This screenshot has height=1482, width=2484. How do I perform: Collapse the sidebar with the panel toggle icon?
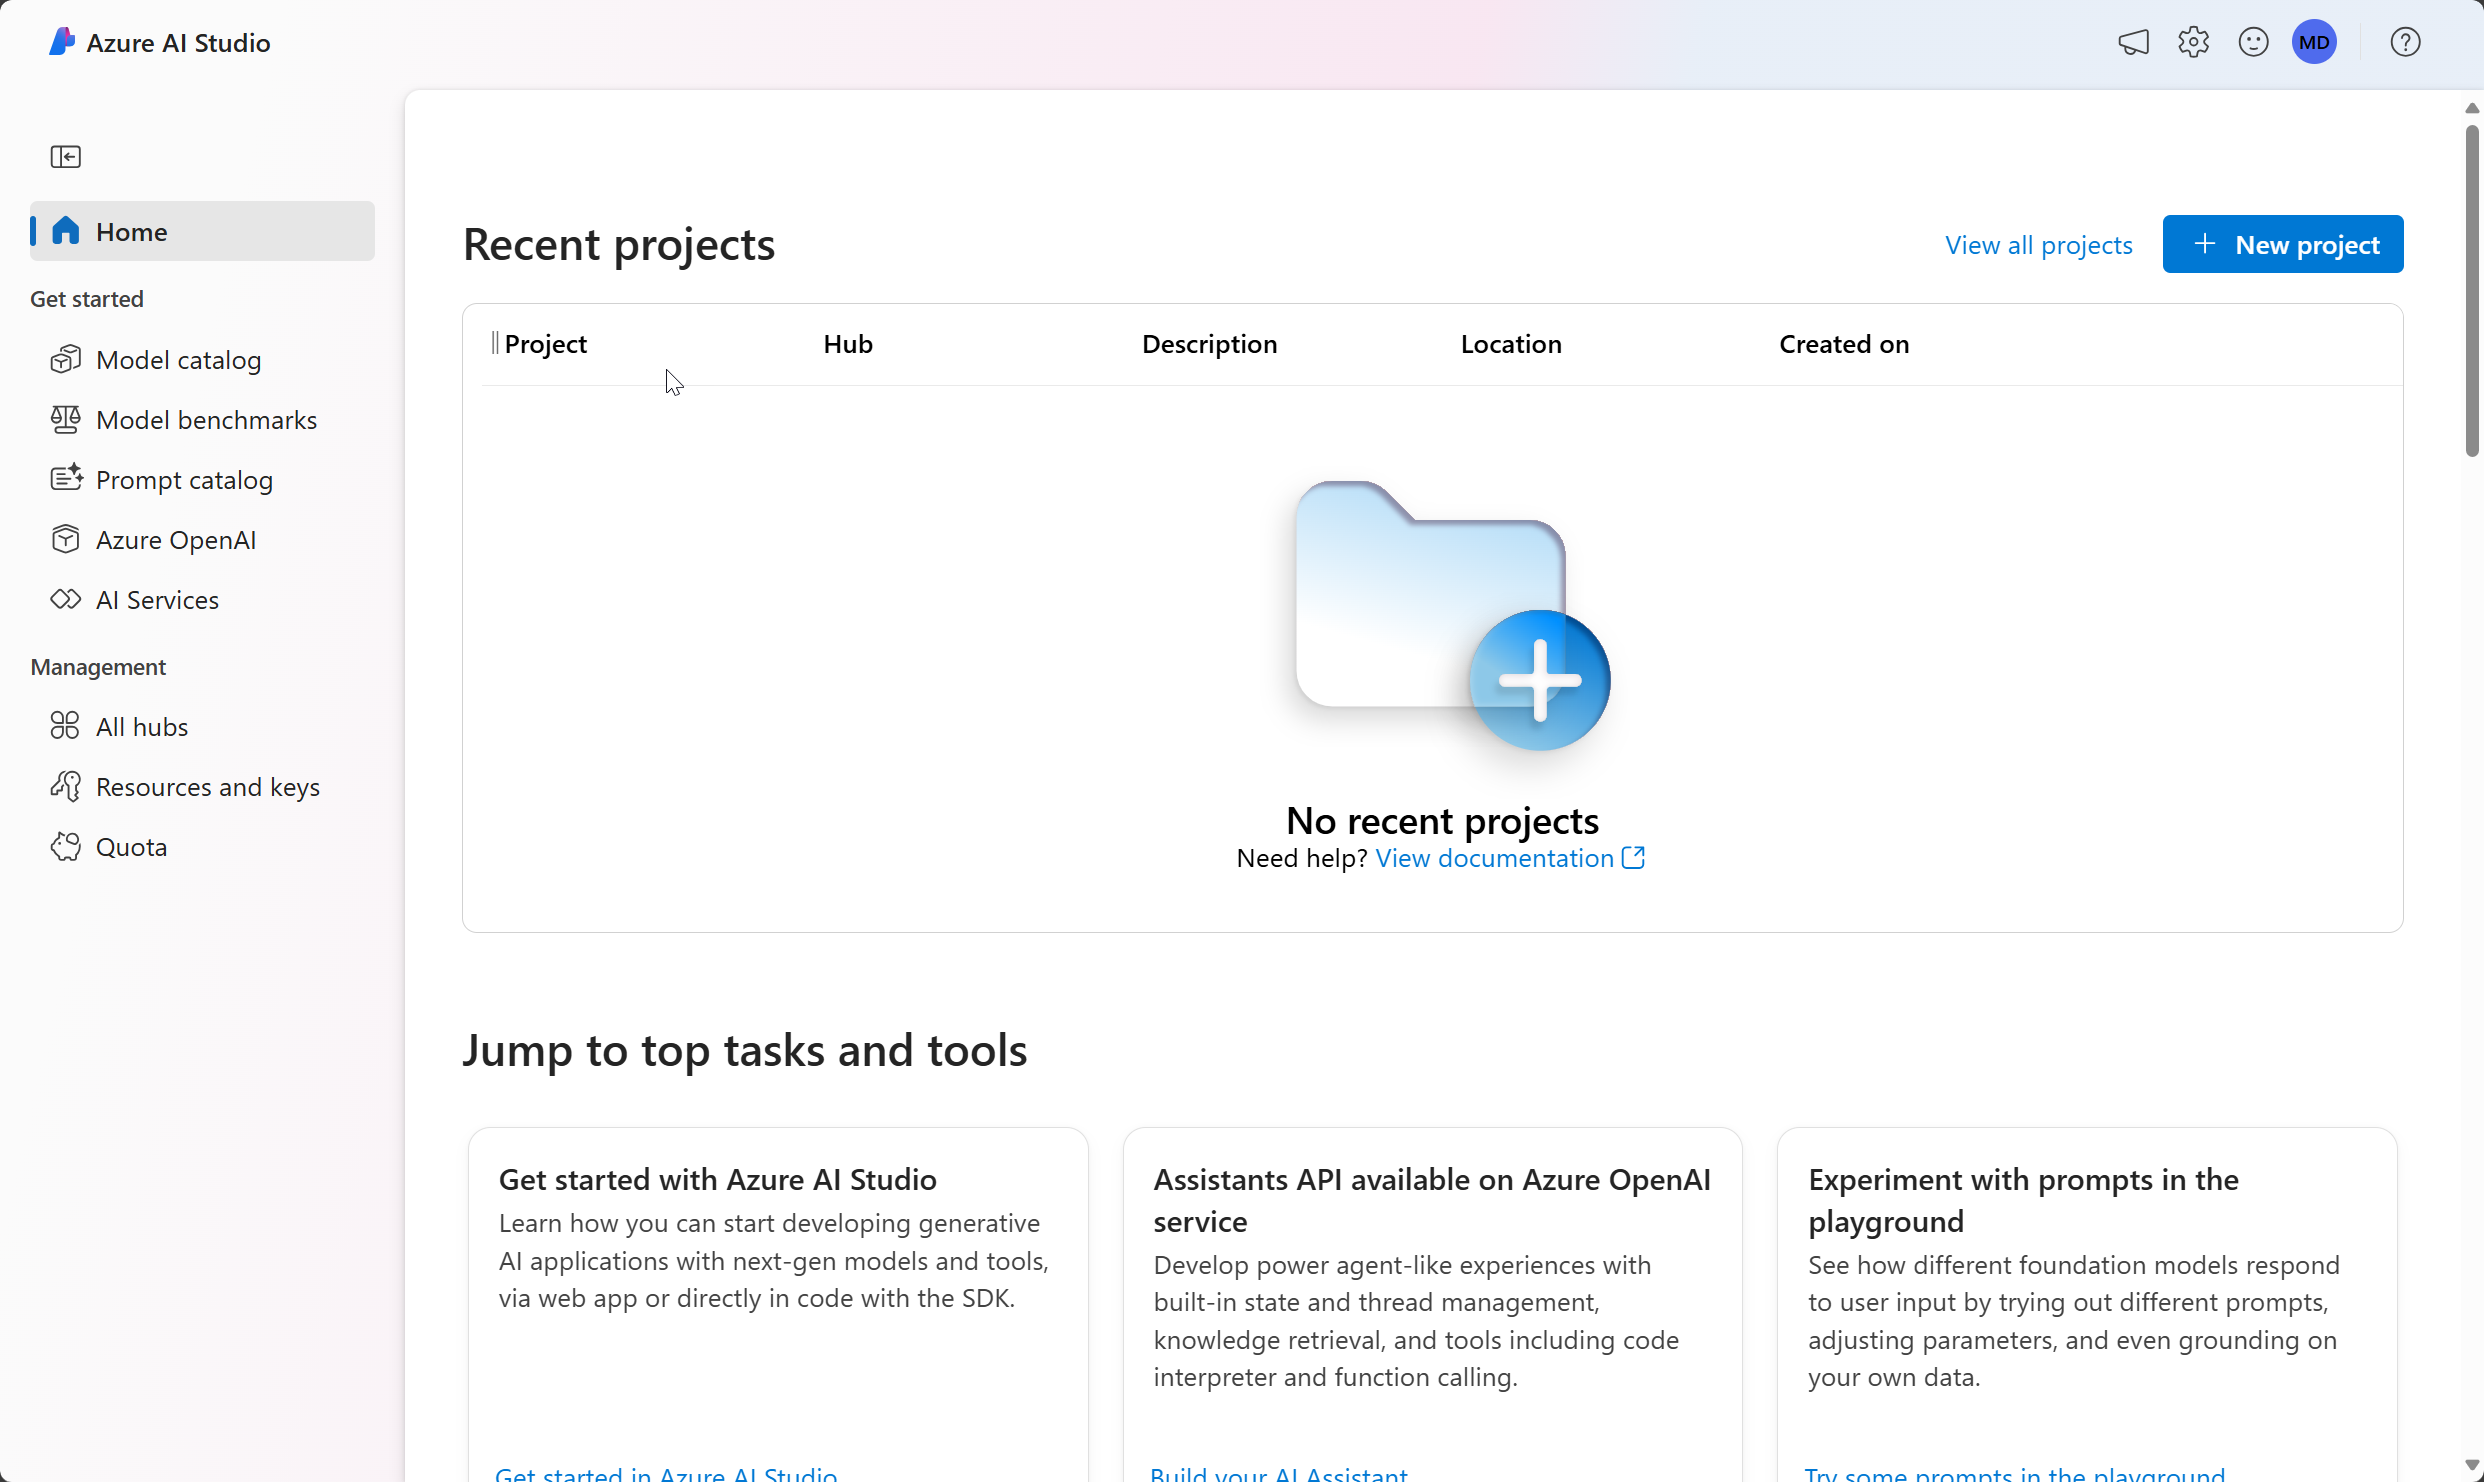tap(66, 157)
